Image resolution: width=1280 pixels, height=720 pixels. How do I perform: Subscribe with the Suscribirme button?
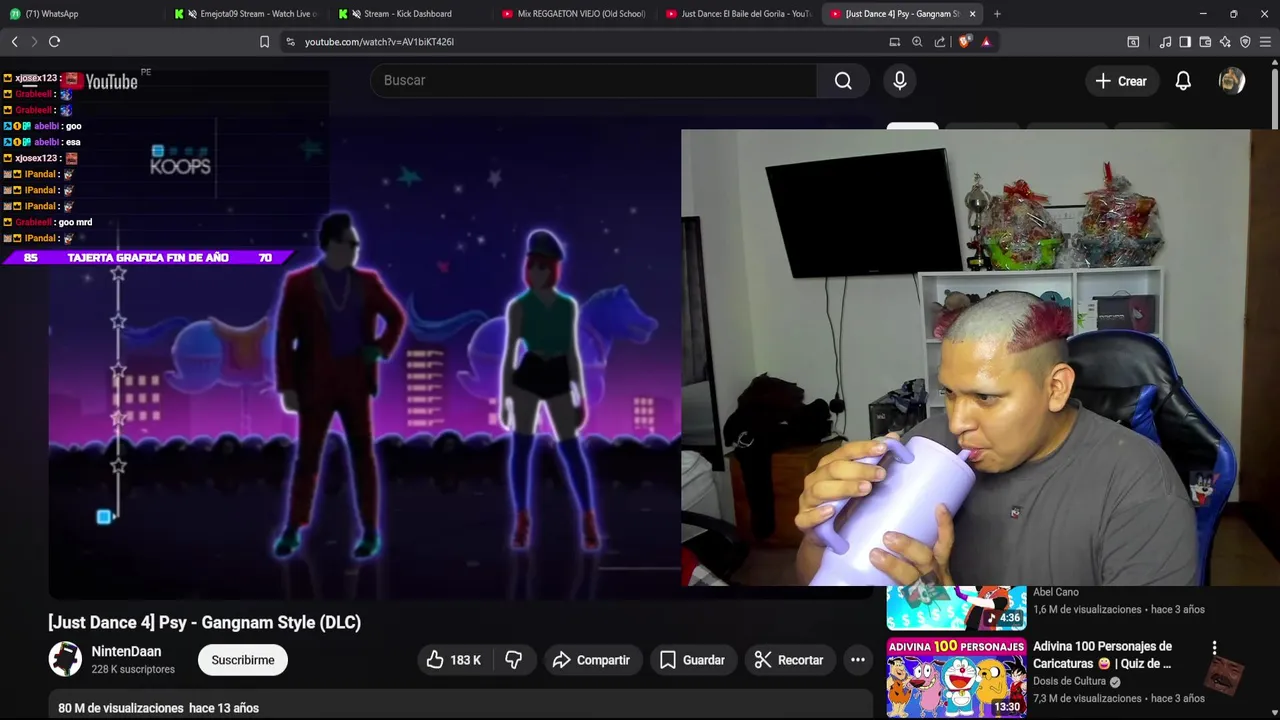[243, 660]
